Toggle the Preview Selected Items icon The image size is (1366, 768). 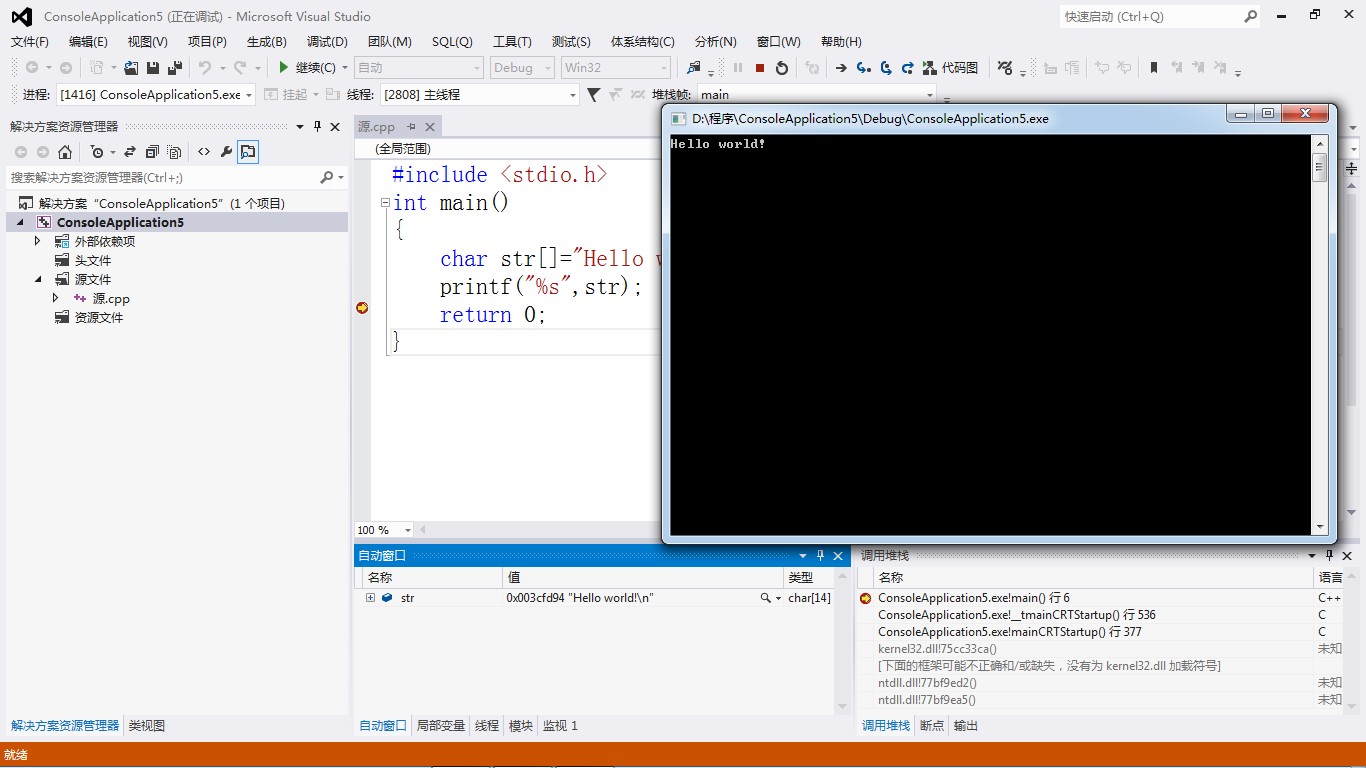coord(248,152)
